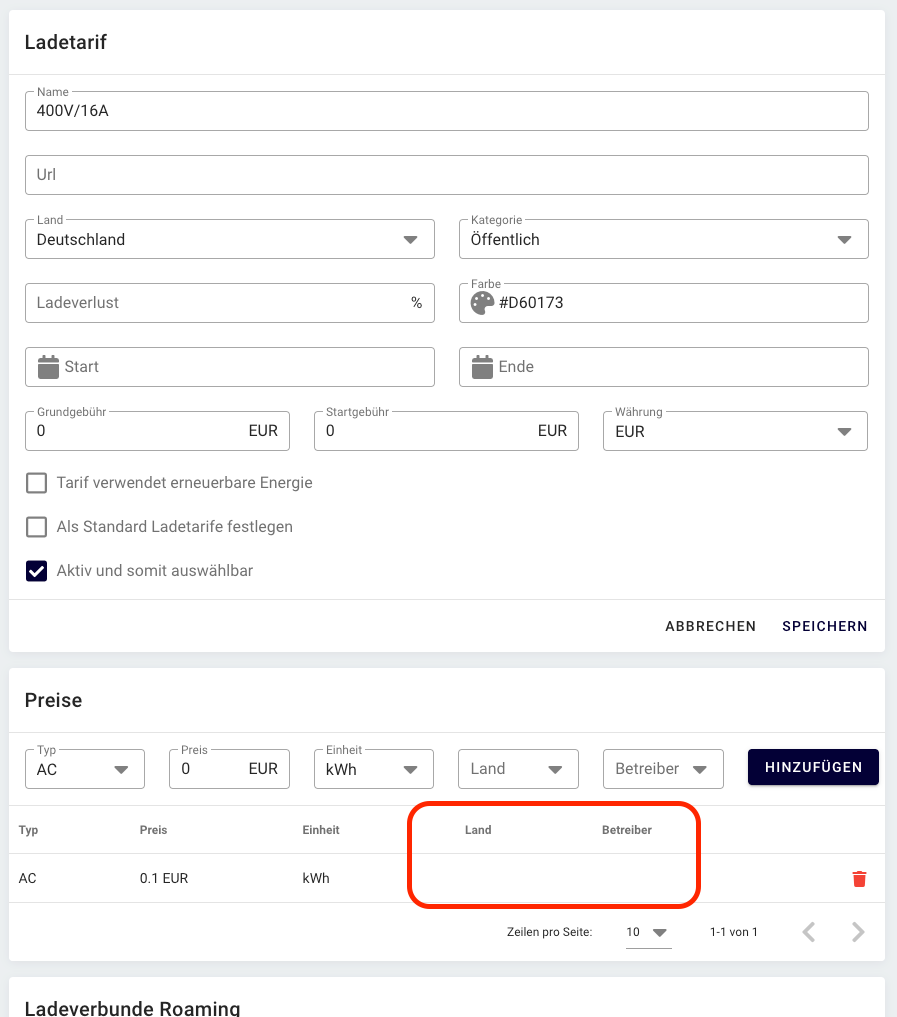Expand the Kategorie Öffentlich dropdown

(x=664, y=239)
